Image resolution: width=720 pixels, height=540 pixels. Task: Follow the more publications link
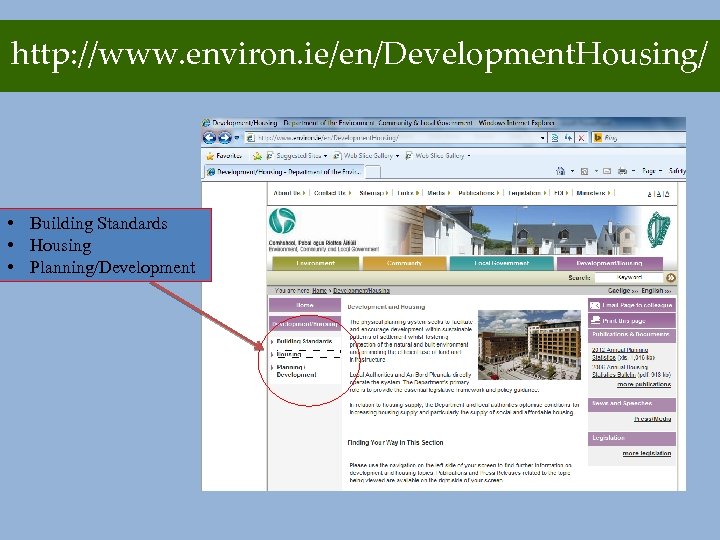tap(644, 384)
